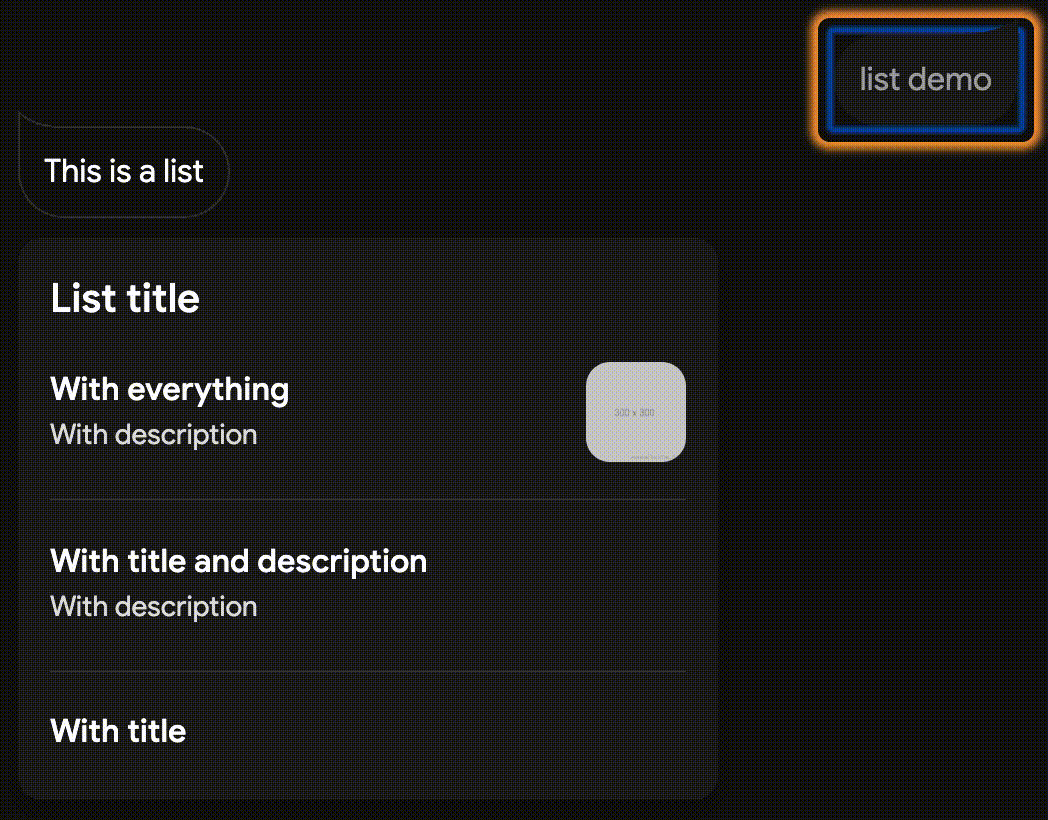Screen dimensions: 1048x820
Task: Click the tiny watermark text at thumbnail bottom
Action: click(652, 457)
